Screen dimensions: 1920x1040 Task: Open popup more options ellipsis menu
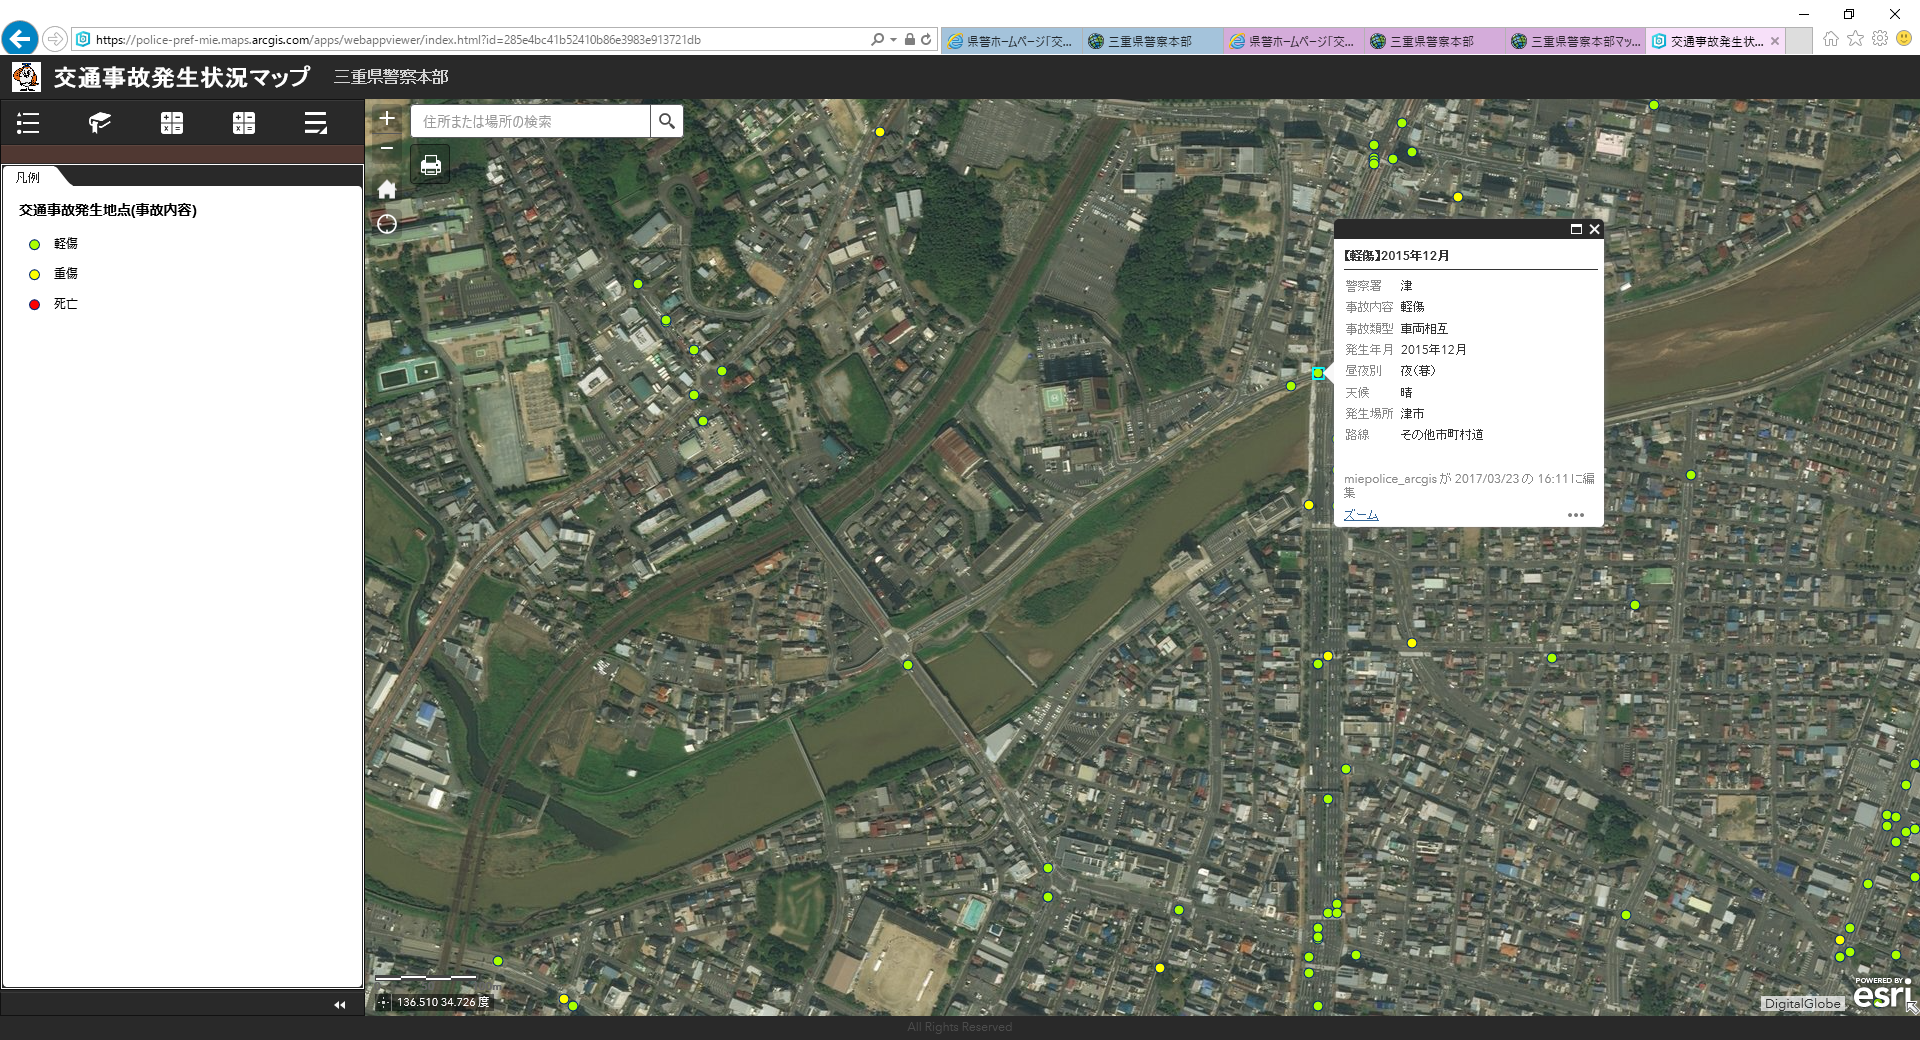1575,515
